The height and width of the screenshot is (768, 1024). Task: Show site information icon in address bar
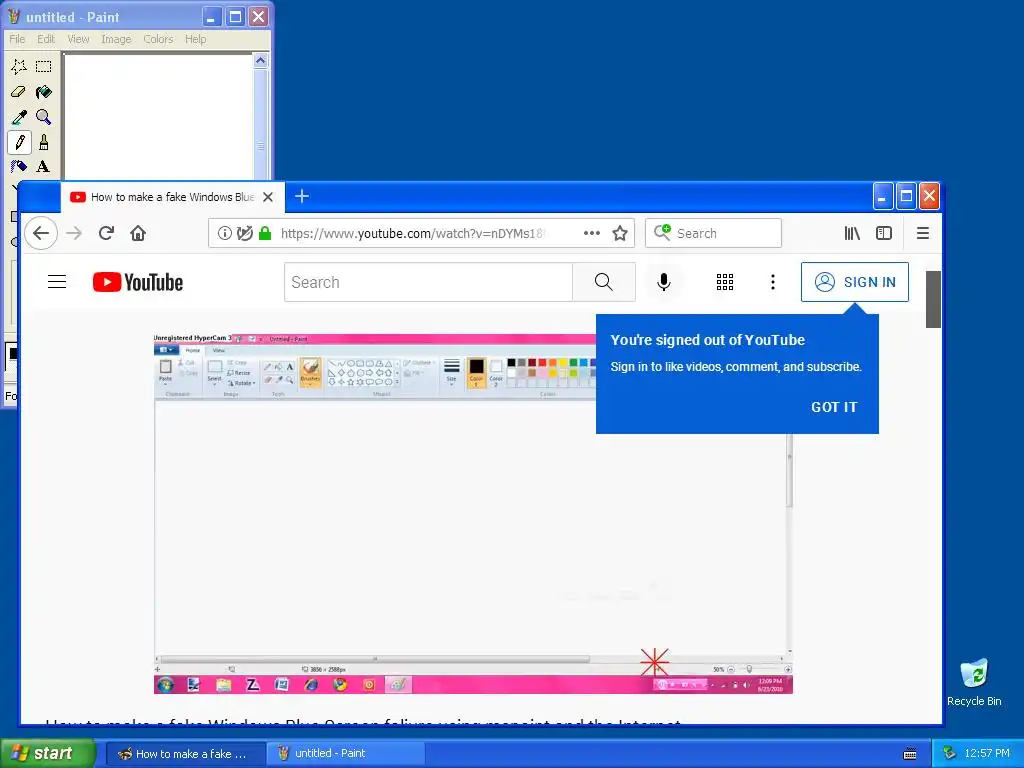click(x=225, y=233)
